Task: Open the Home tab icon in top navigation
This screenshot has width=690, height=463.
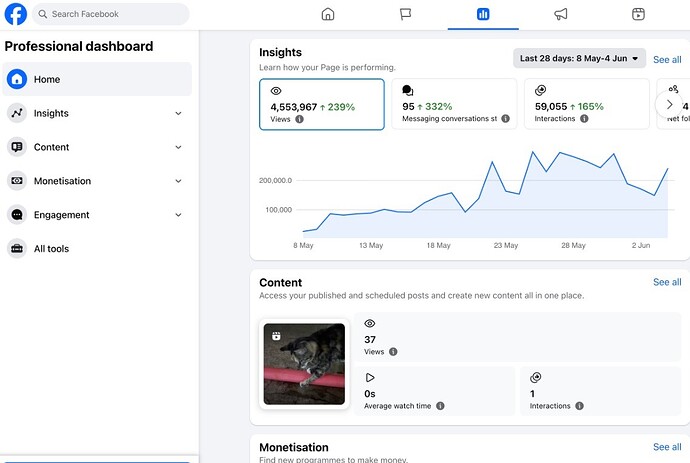Action: 328,14
